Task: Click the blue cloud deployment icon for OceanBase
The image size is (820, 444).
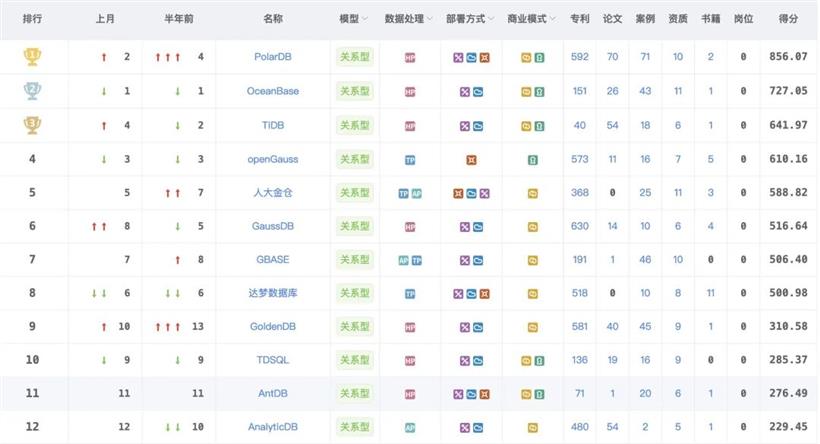Action: click(x=478, y=92)
